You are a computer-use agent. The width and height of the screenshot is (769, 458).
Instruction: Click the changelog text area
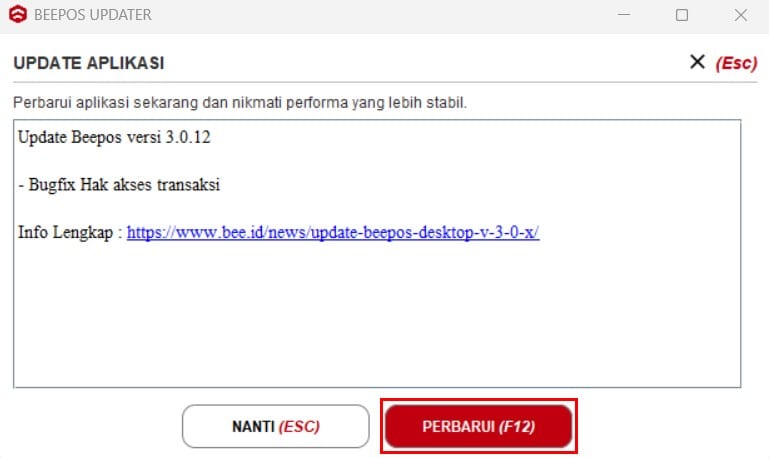coord(377,254)
